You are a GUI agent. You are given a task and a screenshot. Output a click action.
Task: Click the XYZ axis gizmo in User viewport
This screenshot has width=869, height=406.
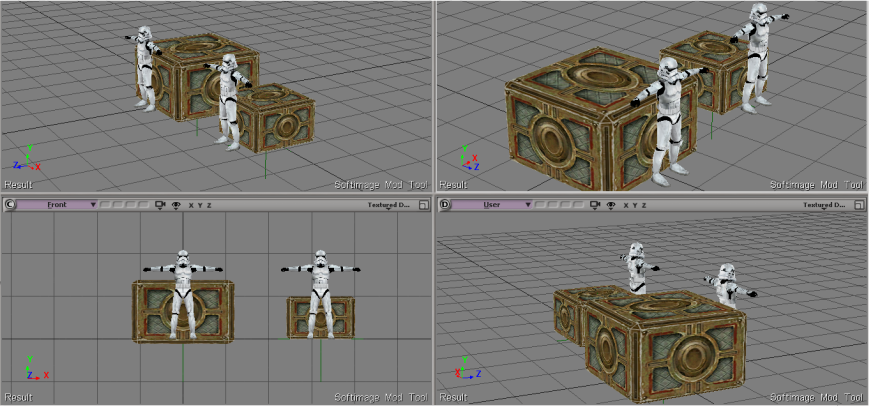pyautogui.click(x=468, y=368)
